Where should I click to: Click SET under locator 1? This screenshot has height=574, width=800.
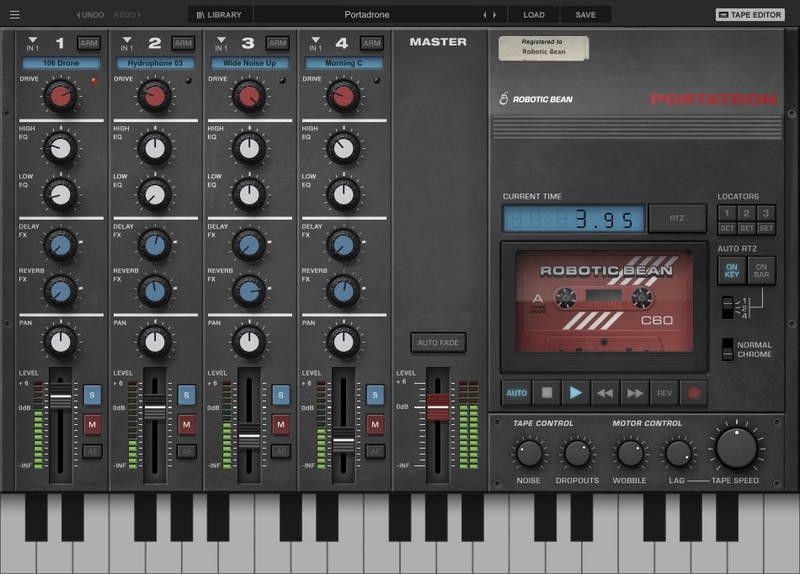[727, 228]
